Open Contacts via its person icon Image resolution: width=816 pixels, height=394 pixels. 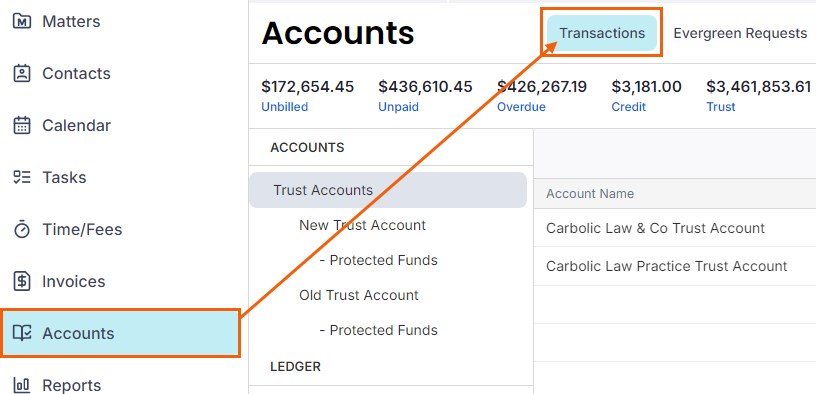point(21,73)
